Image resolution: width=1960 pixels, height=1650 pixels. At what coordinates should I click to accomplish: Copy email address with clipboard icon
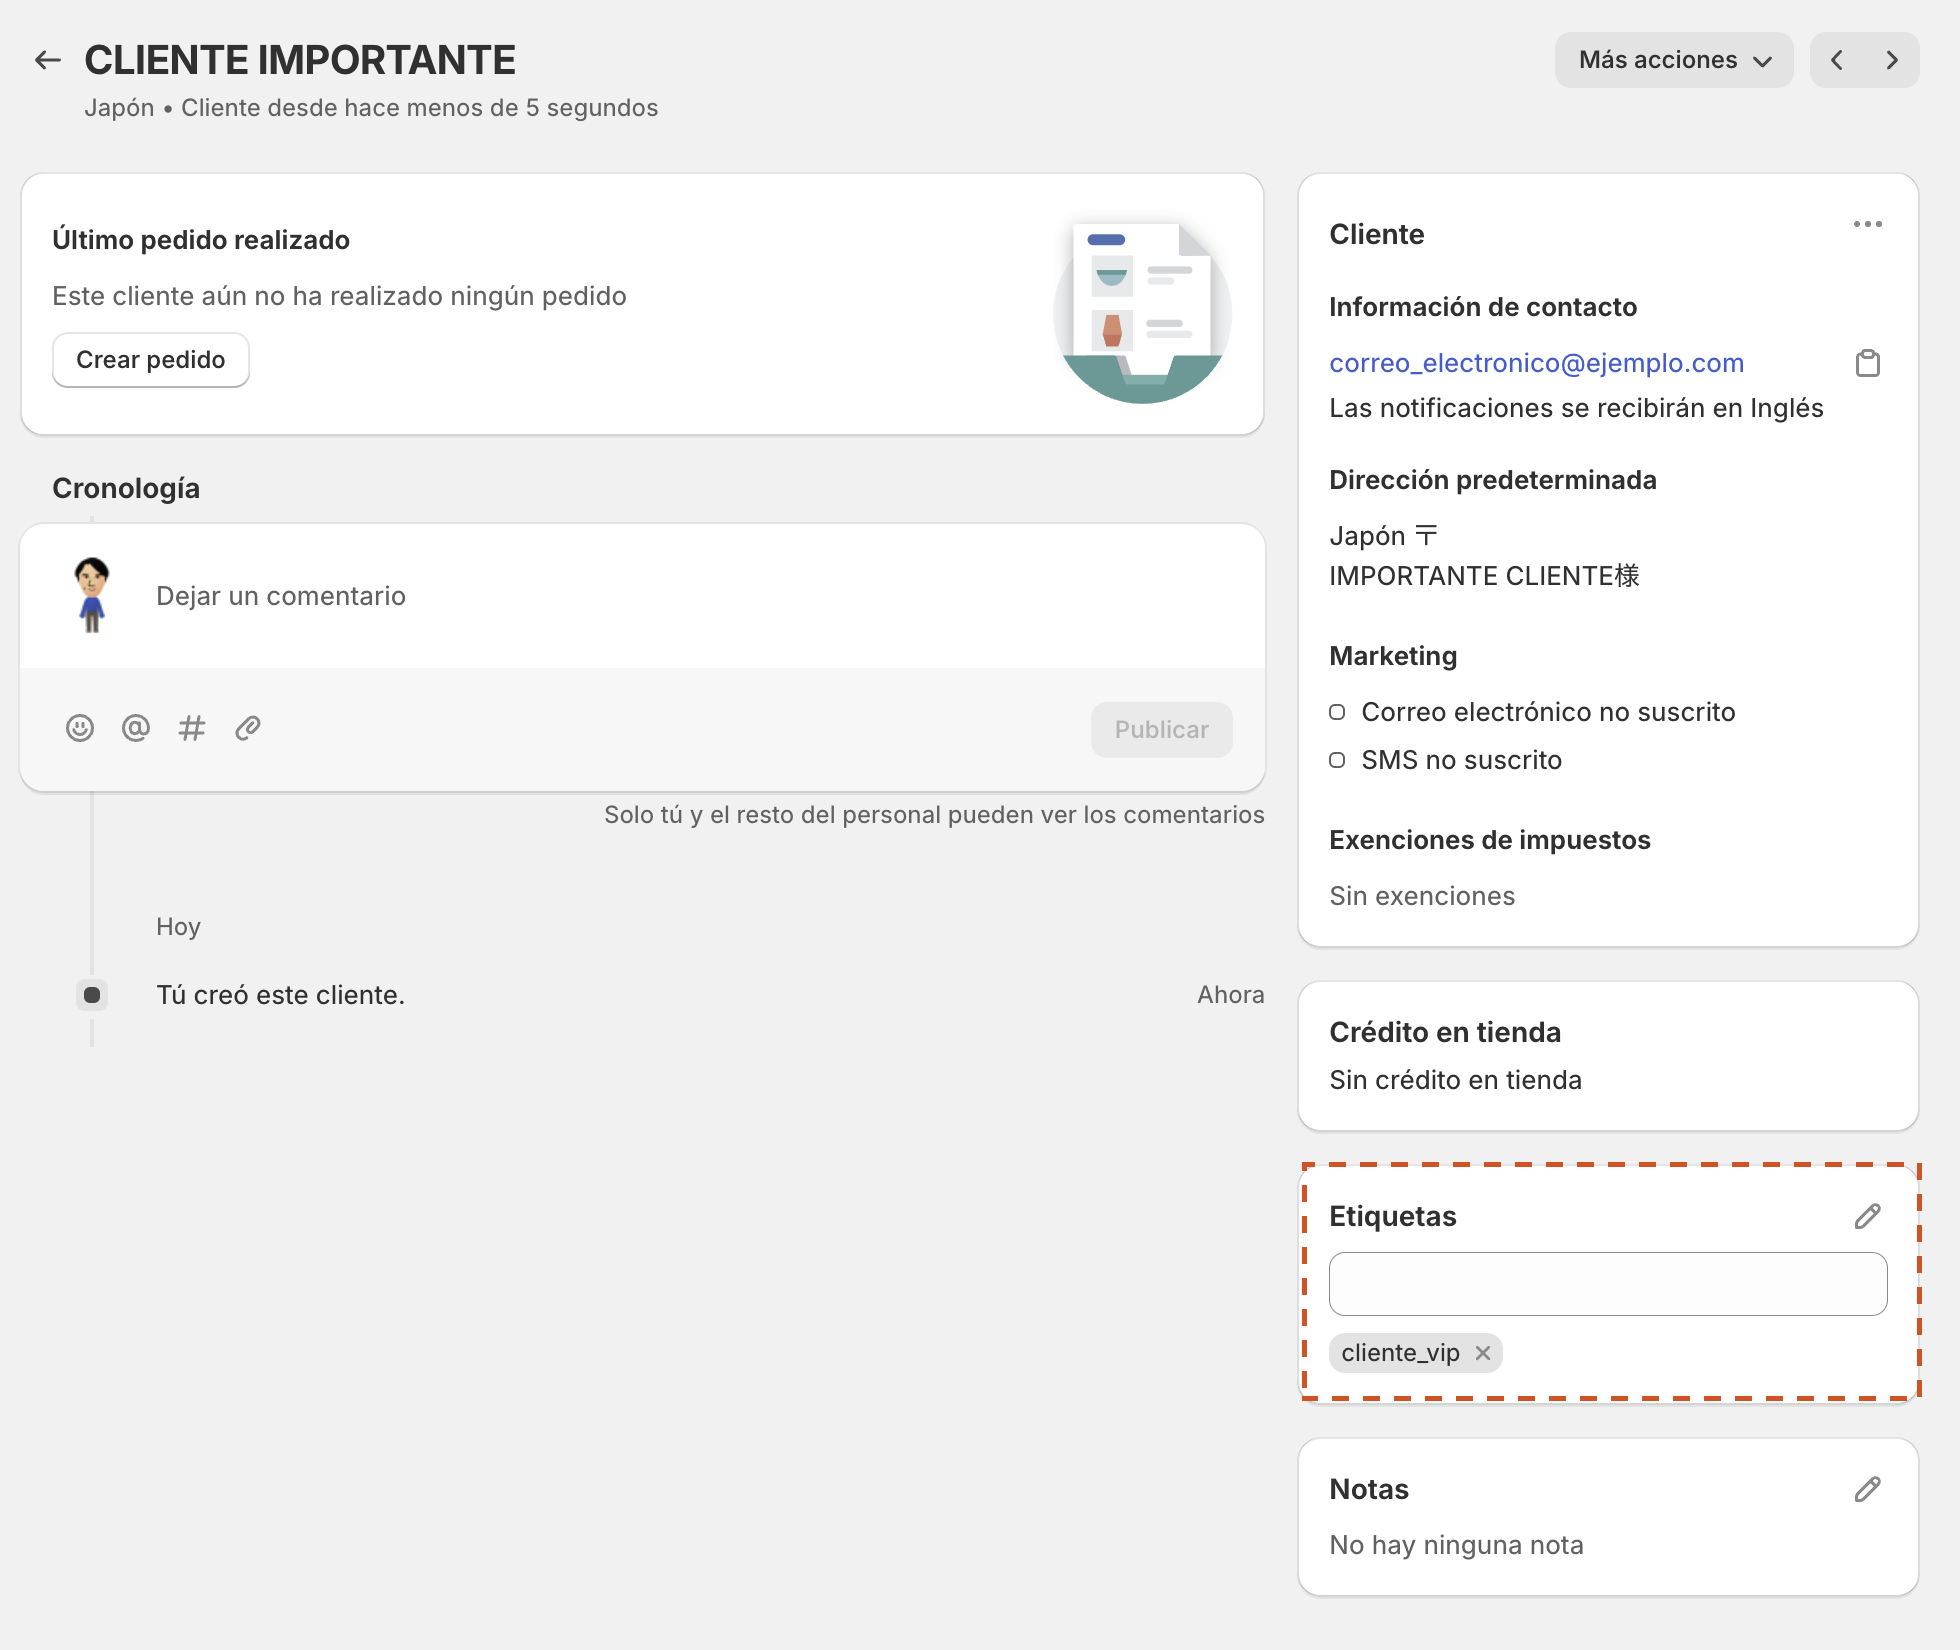point(1867,363)
